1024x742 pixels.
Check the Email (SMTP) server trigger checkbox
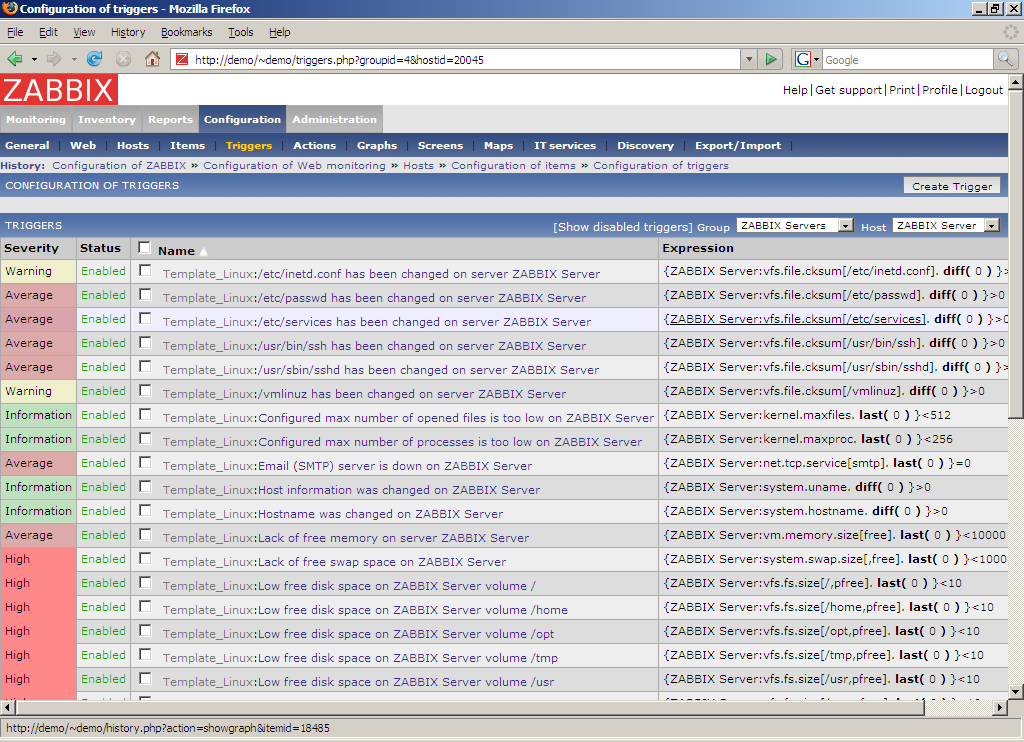tap(145, 462)
